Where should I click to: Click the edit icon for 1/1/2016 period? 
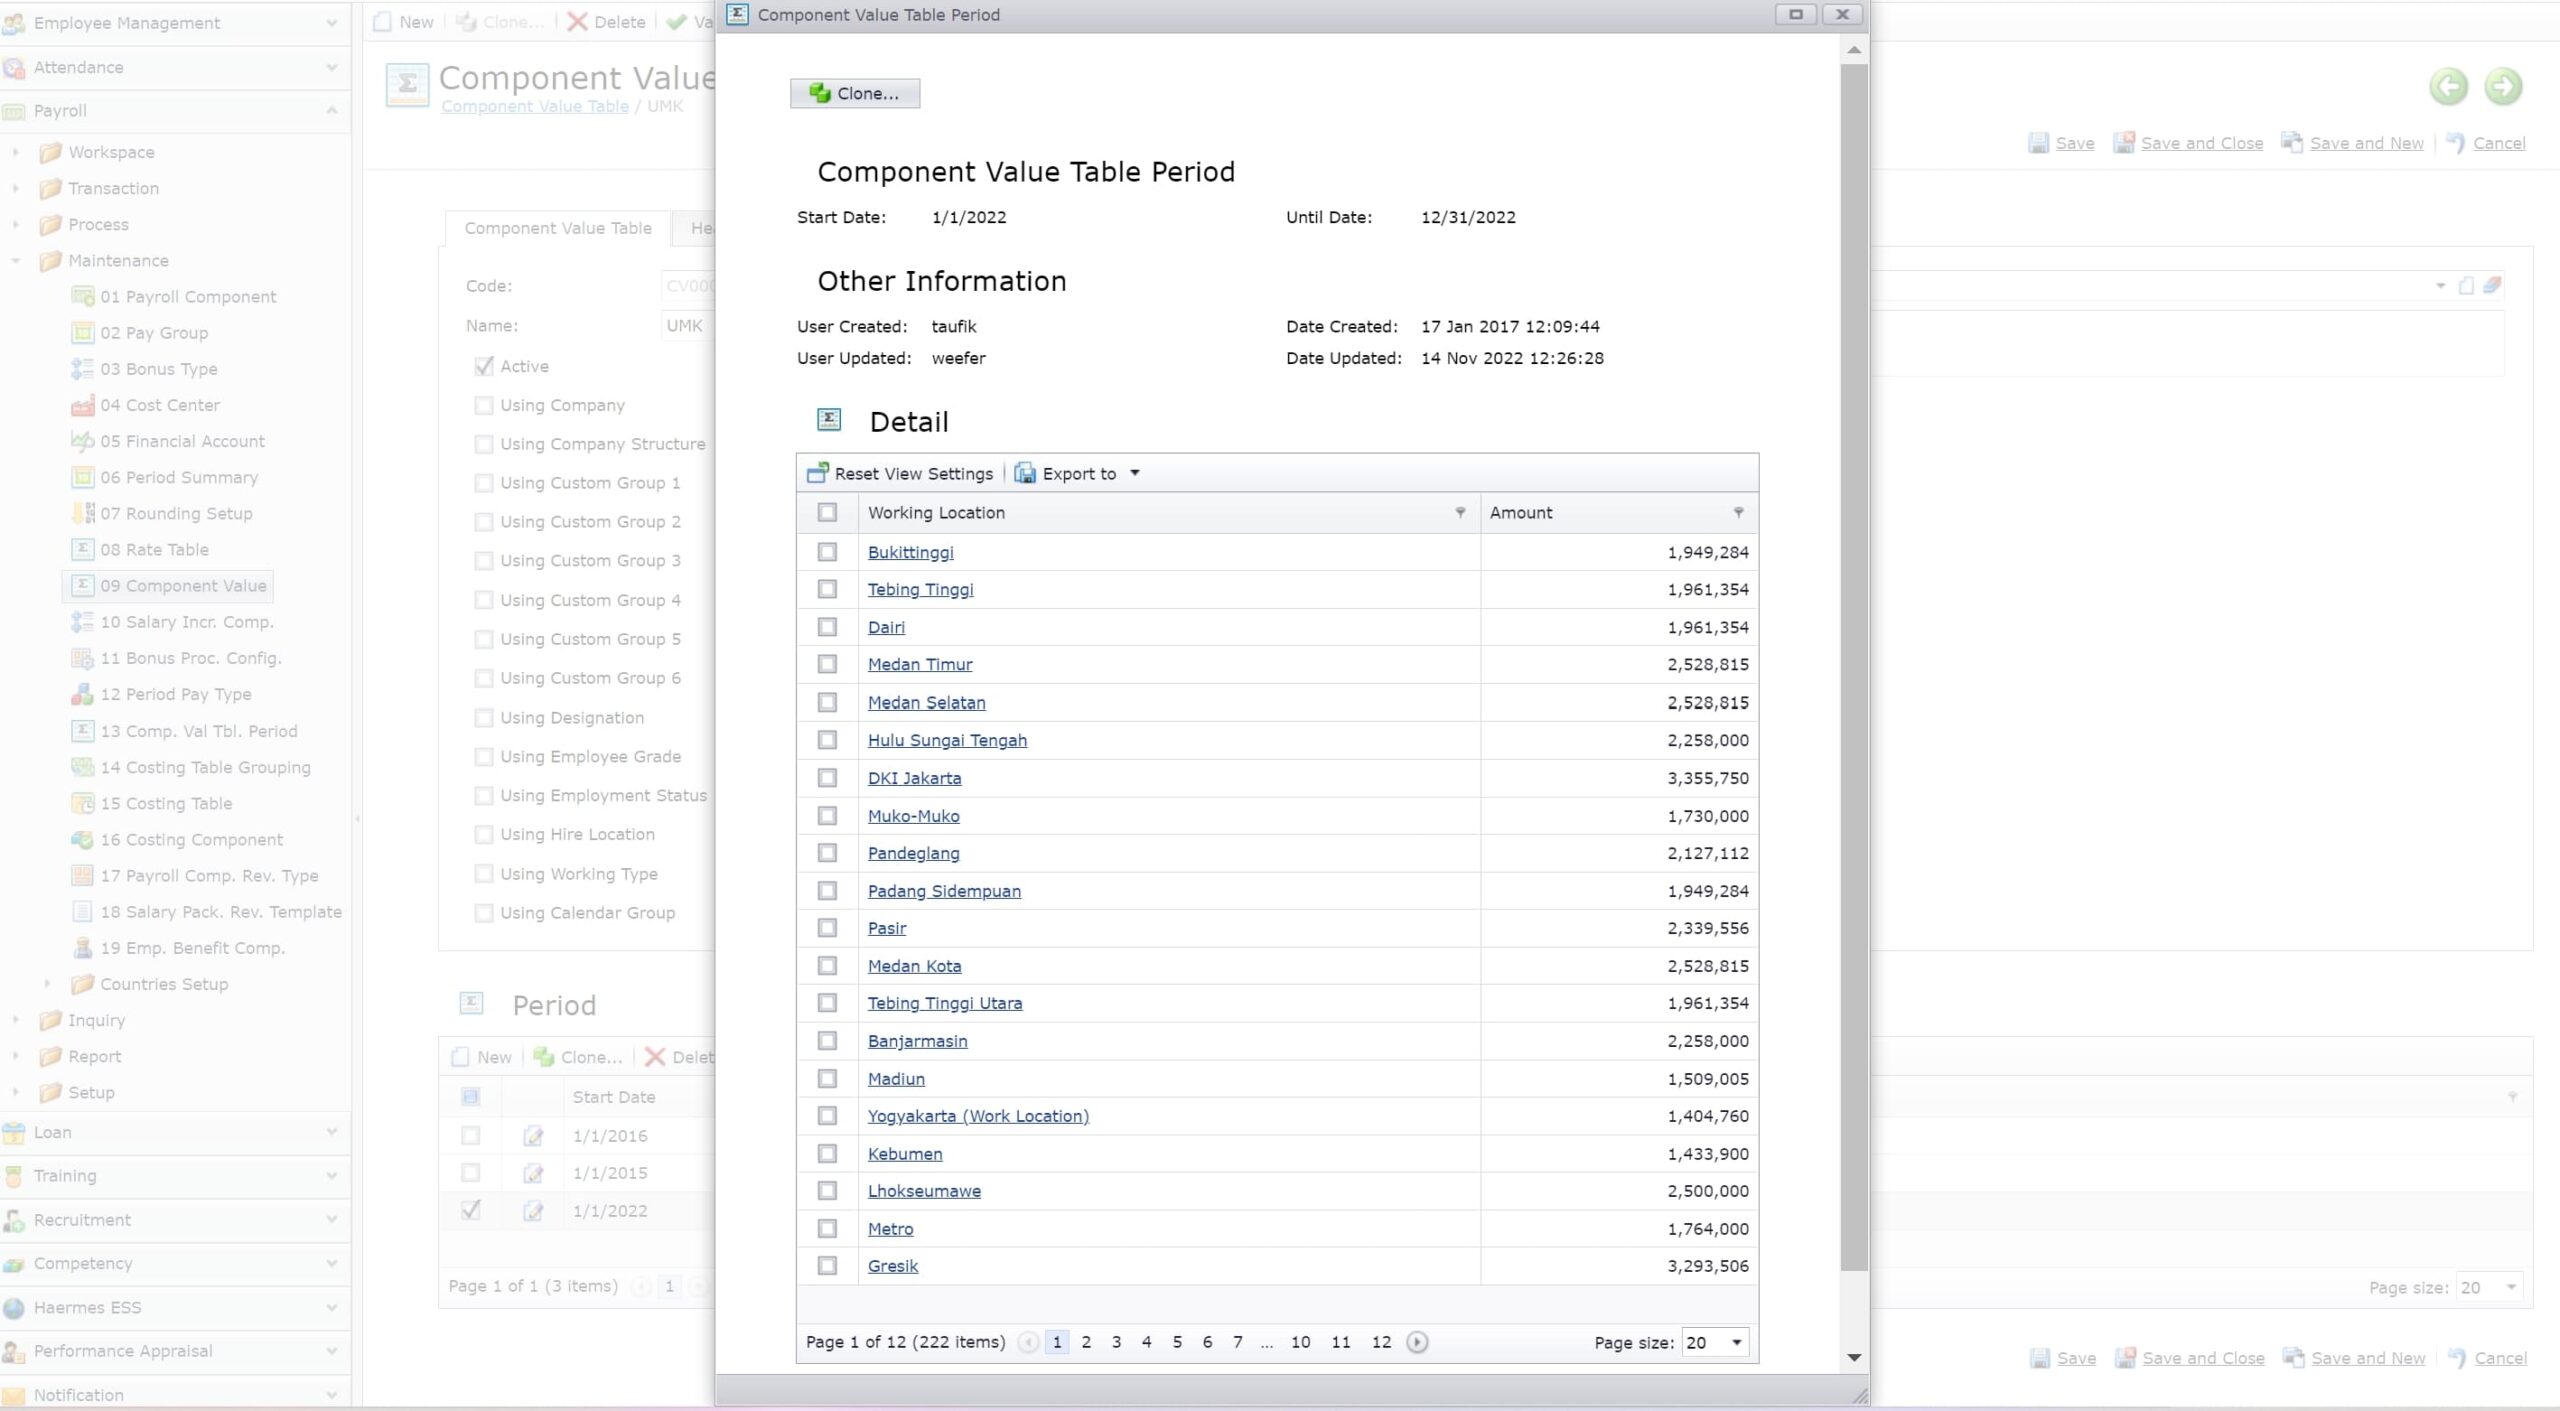[x=533, y=1136]
